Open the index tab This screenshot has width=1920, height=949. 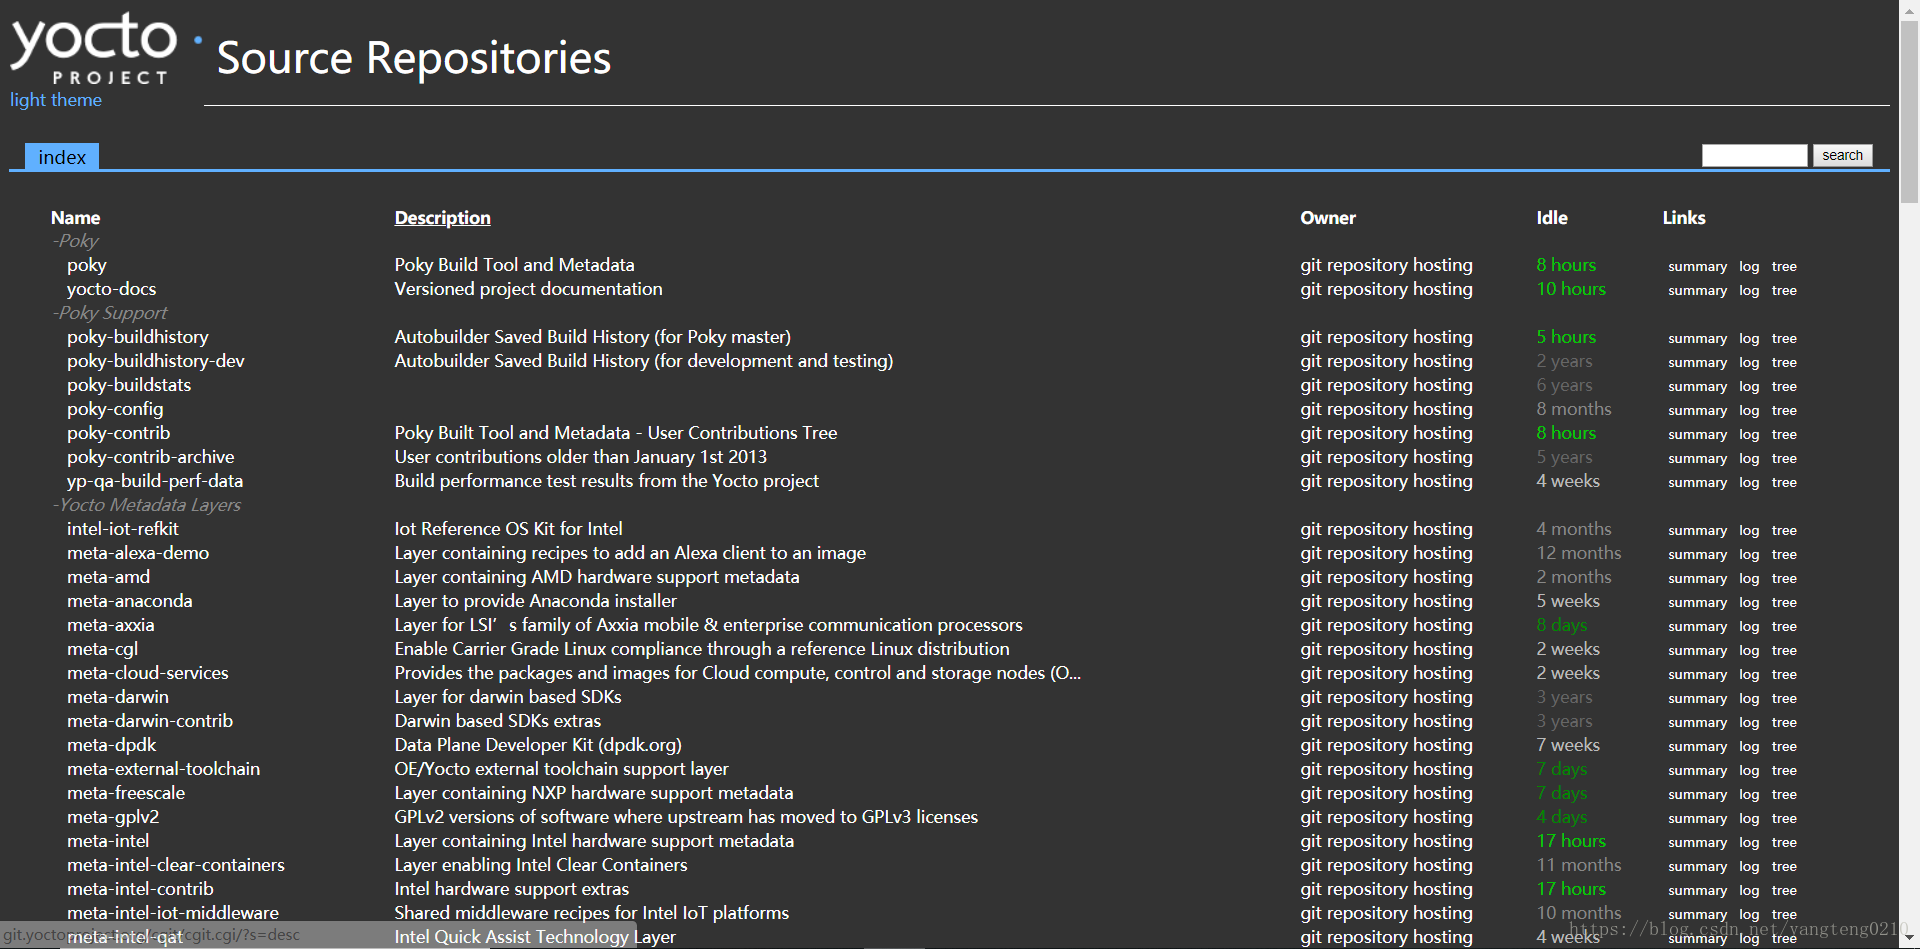(62, 157)
